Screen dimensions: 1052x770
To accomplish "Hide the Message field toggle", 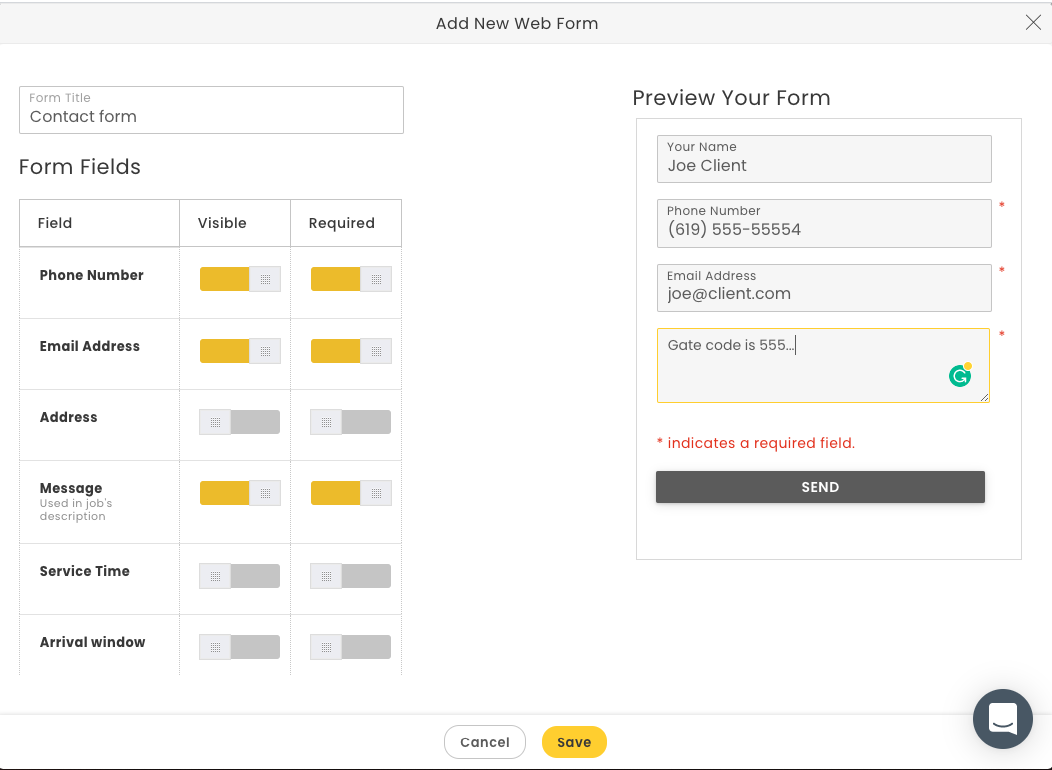I will click(x=240, y=493).
